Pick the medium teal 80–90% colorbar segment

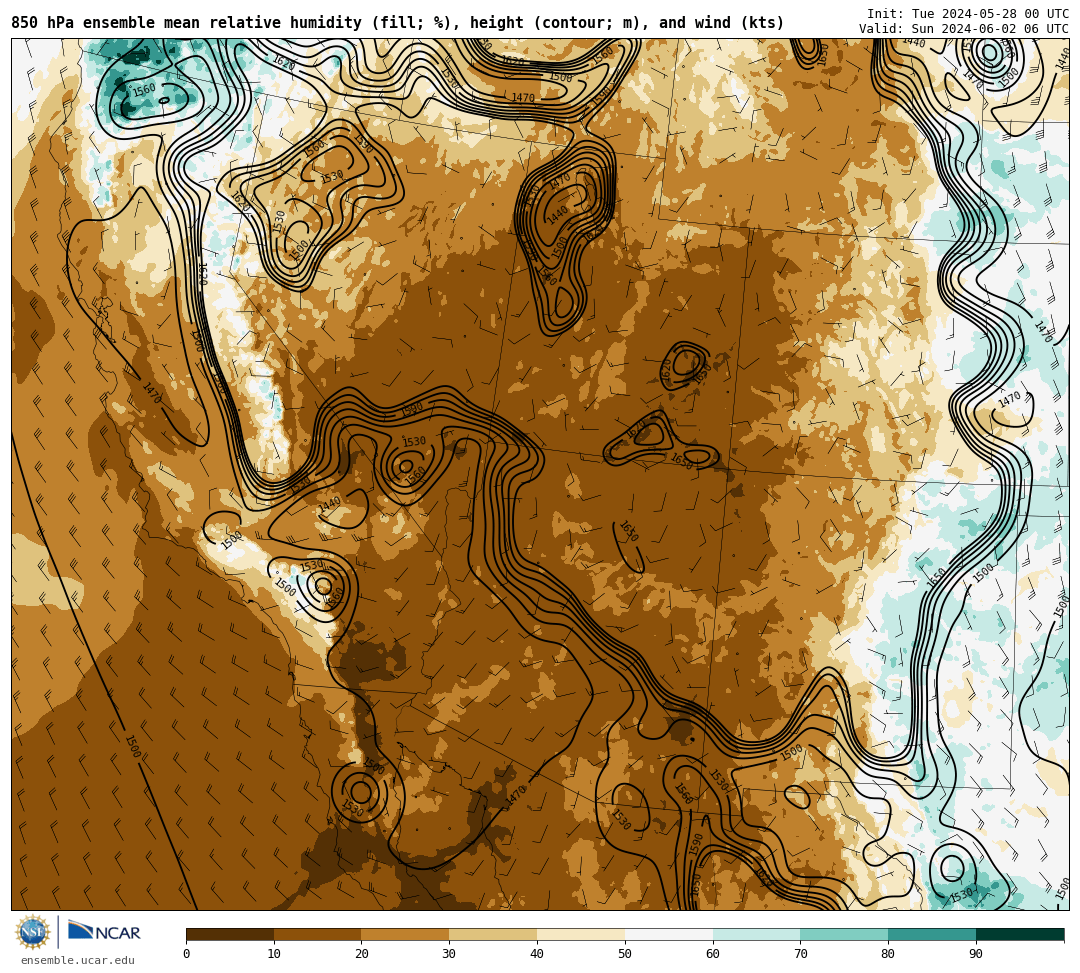[x=932, y=934]
